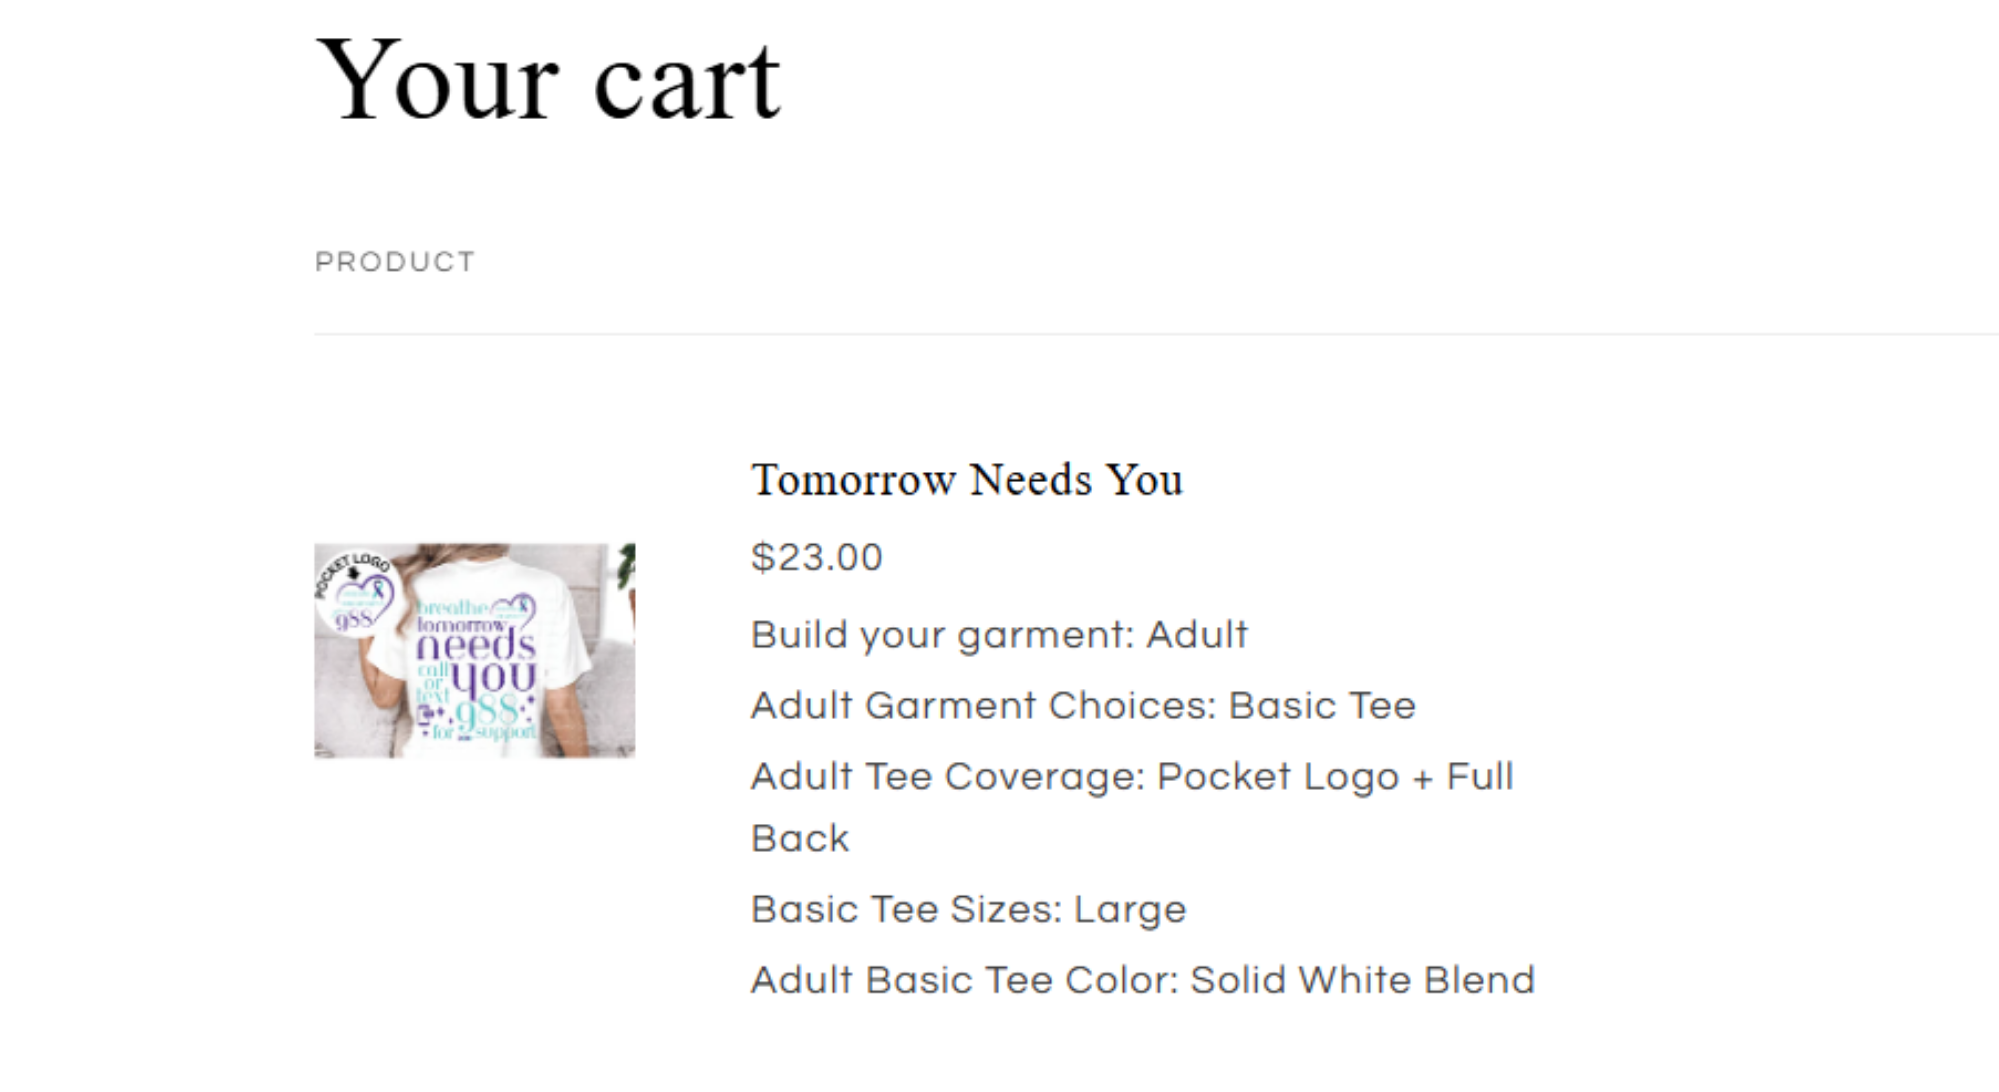This screenshot has width=1999, height=1092.
Task: Click Adult Tee Coverage: Pocket Logo text
Action: [1132, 777]
